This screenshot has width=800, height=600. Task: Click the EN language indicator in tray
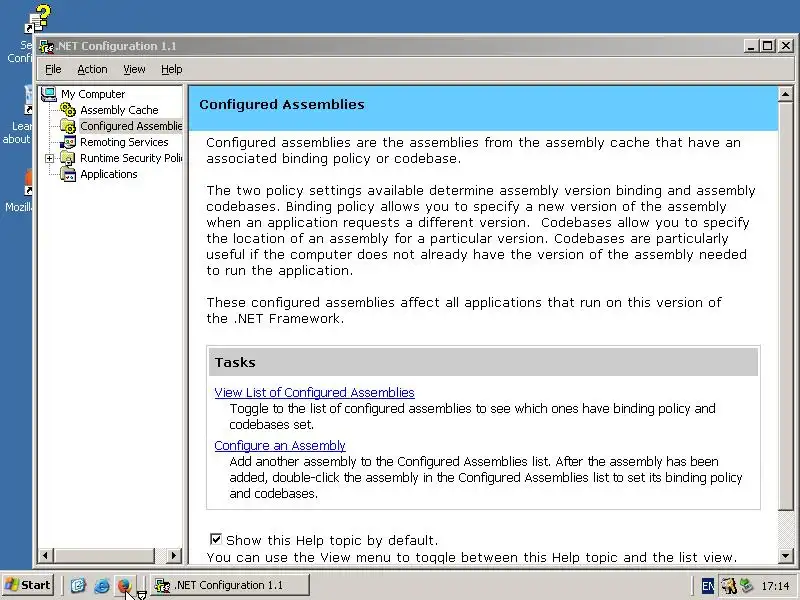(708, 586)
